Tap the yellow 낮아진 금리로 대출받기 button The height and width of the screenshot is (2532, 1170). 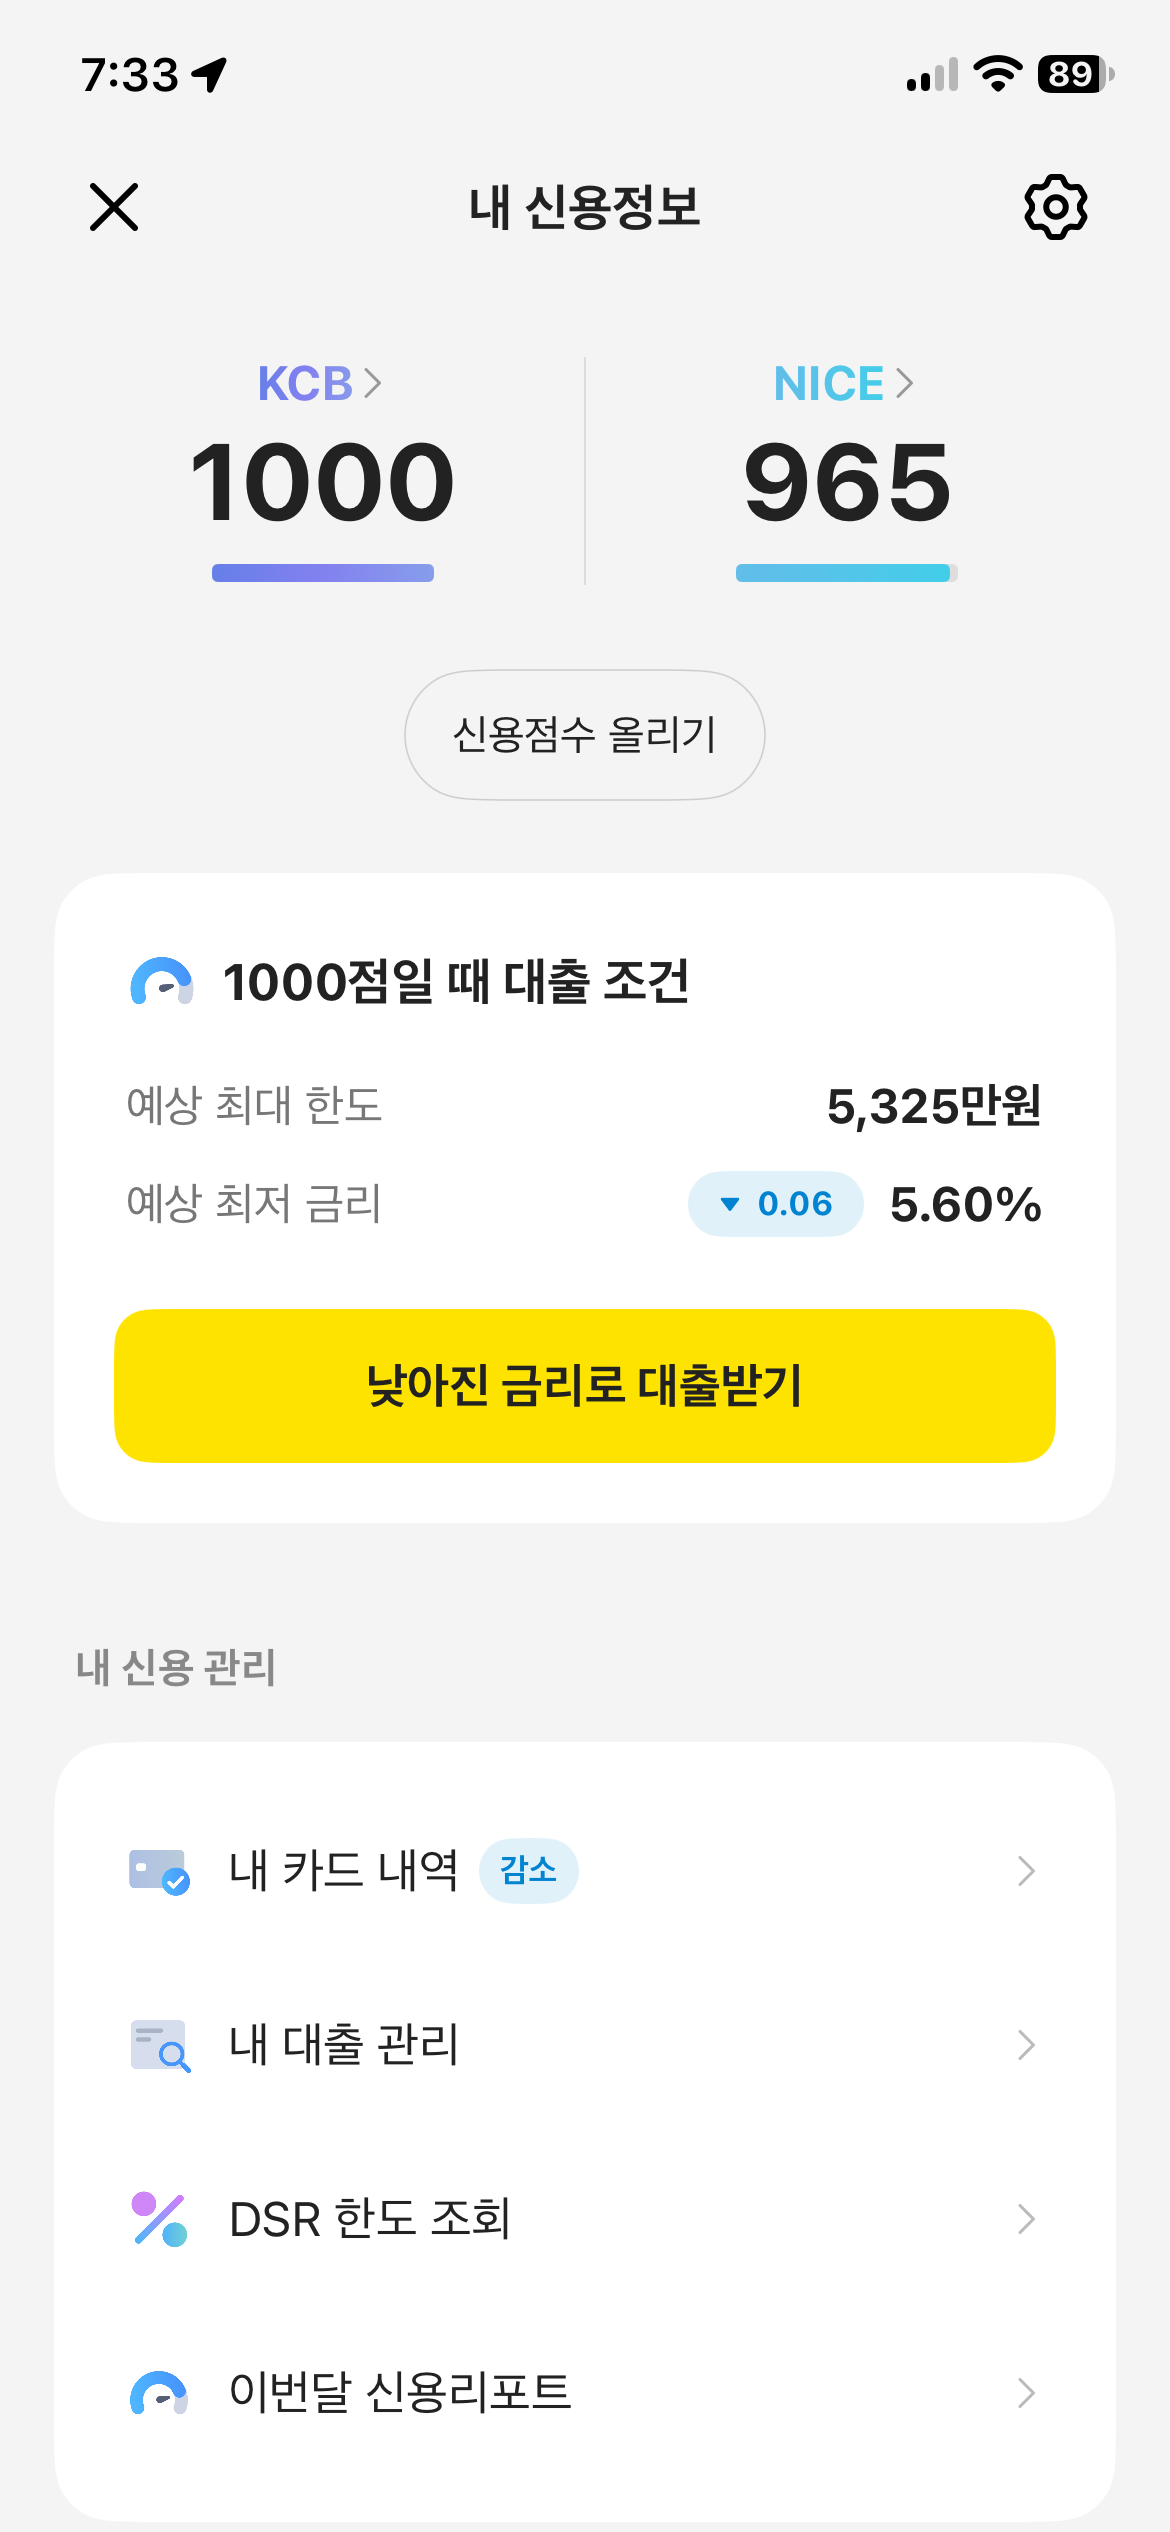point(585,1386)
